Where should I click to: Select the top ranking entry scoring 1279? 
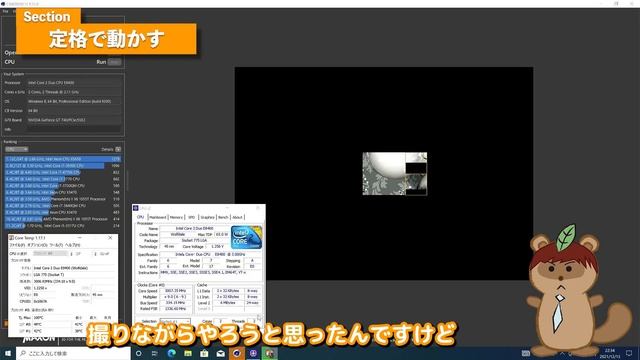[63, 159]
